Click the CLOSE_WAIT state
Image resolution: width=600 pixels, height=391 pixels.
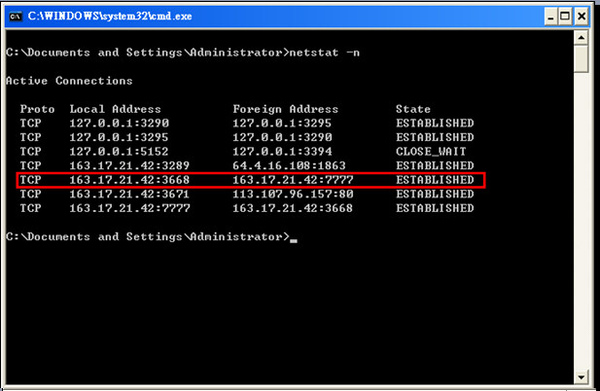point(431,152)
